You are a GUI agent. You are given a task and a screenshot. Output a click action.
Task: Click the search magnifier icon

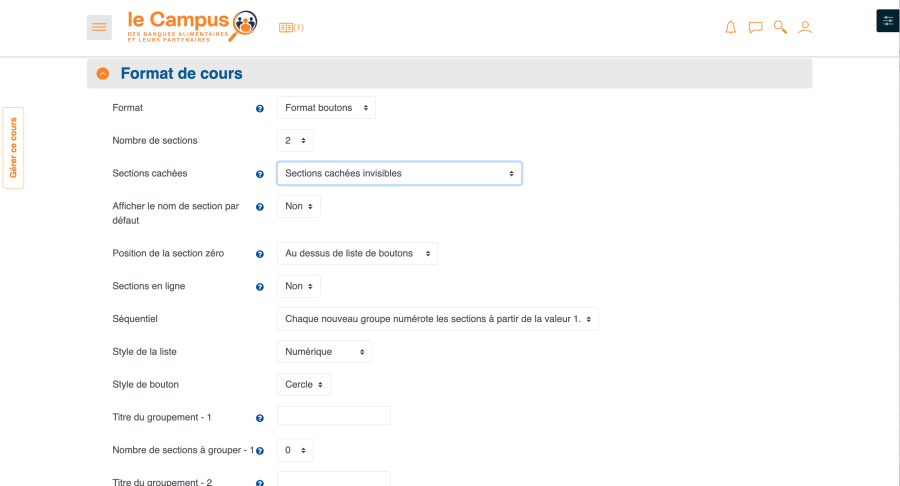click(x=780, y=27)
